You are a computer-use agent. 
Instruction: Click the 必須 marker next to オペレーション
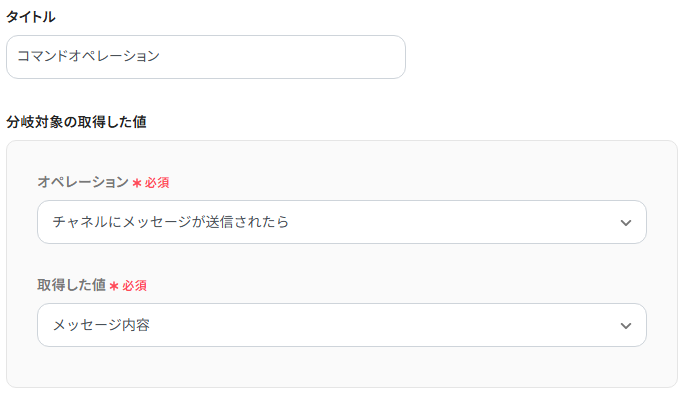coord(157,183)
